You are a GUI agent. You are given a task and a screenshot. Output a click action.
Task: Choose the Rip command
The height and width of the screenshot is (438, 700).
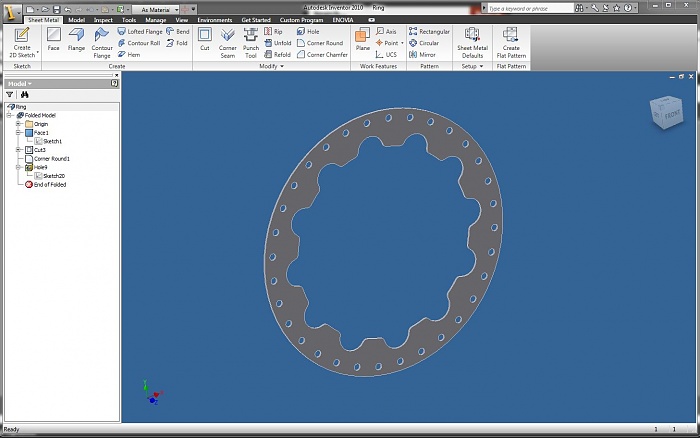(x=273, y=31)
